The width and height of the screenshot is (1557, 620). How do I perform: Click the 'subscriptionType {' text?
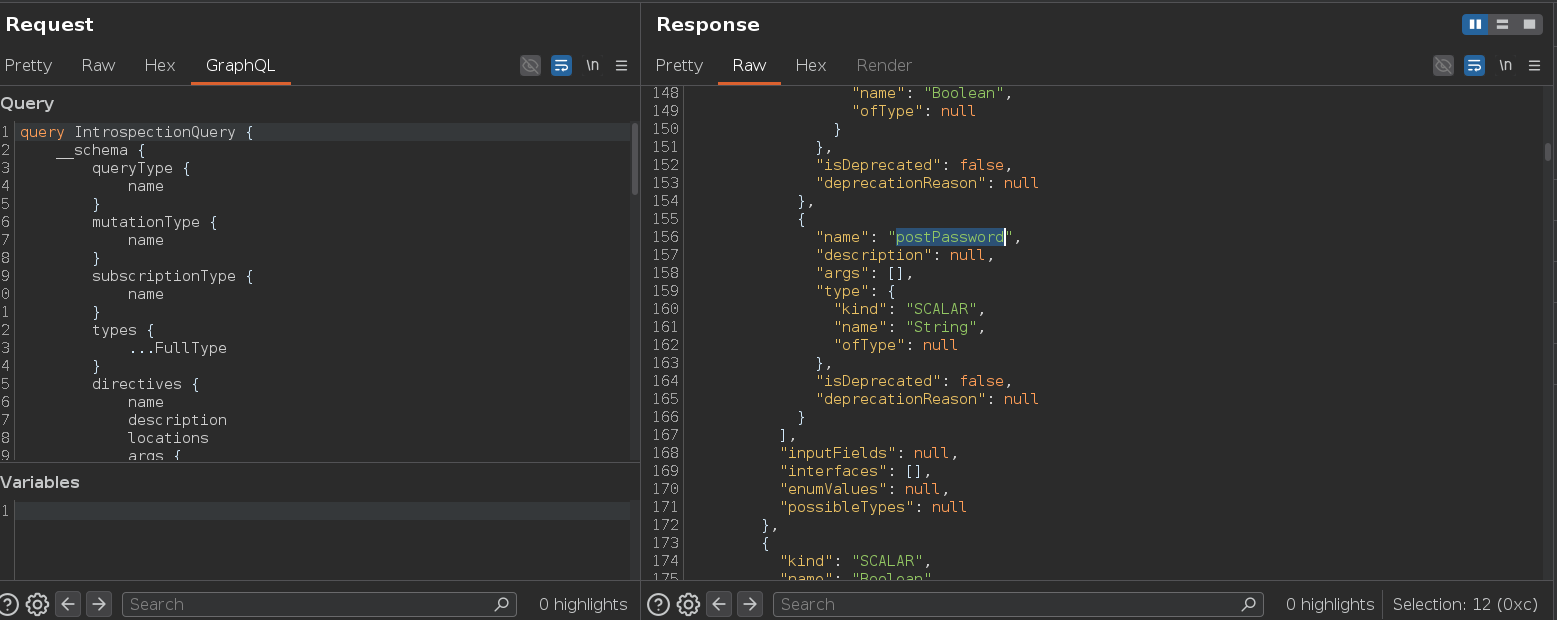click(x=173, y=276)
